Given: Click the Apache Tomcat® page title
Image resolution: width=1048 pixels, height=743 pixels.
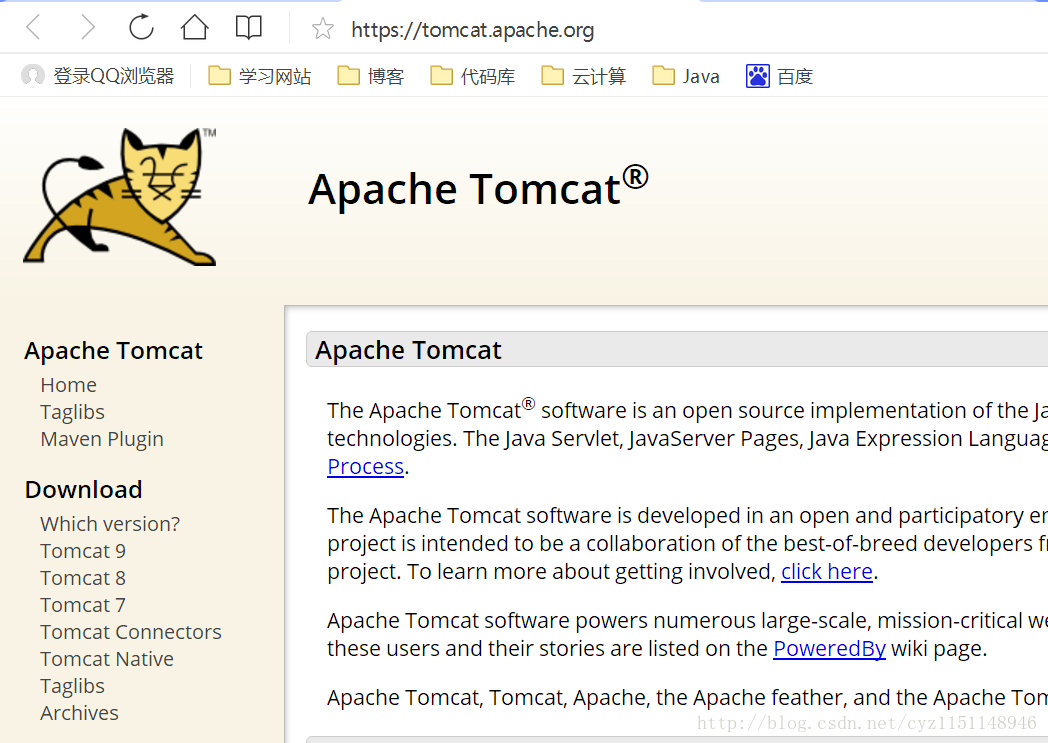Looking at the screenshot, I should (479, 188).
